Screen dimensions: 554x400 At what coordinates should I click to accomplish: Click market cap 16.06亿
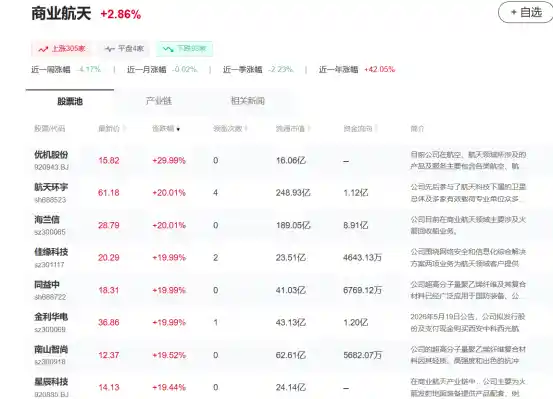pos(291,161)
